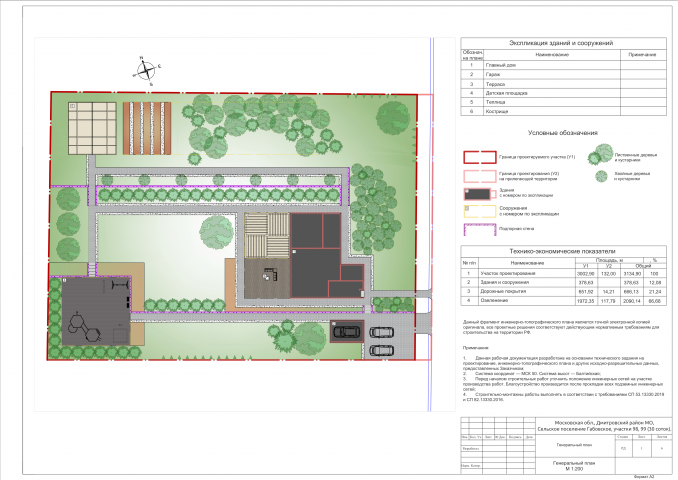
Task: Click the wooden terrace deck beside the house
Action: pyautogui.click(x=267, y=278)
